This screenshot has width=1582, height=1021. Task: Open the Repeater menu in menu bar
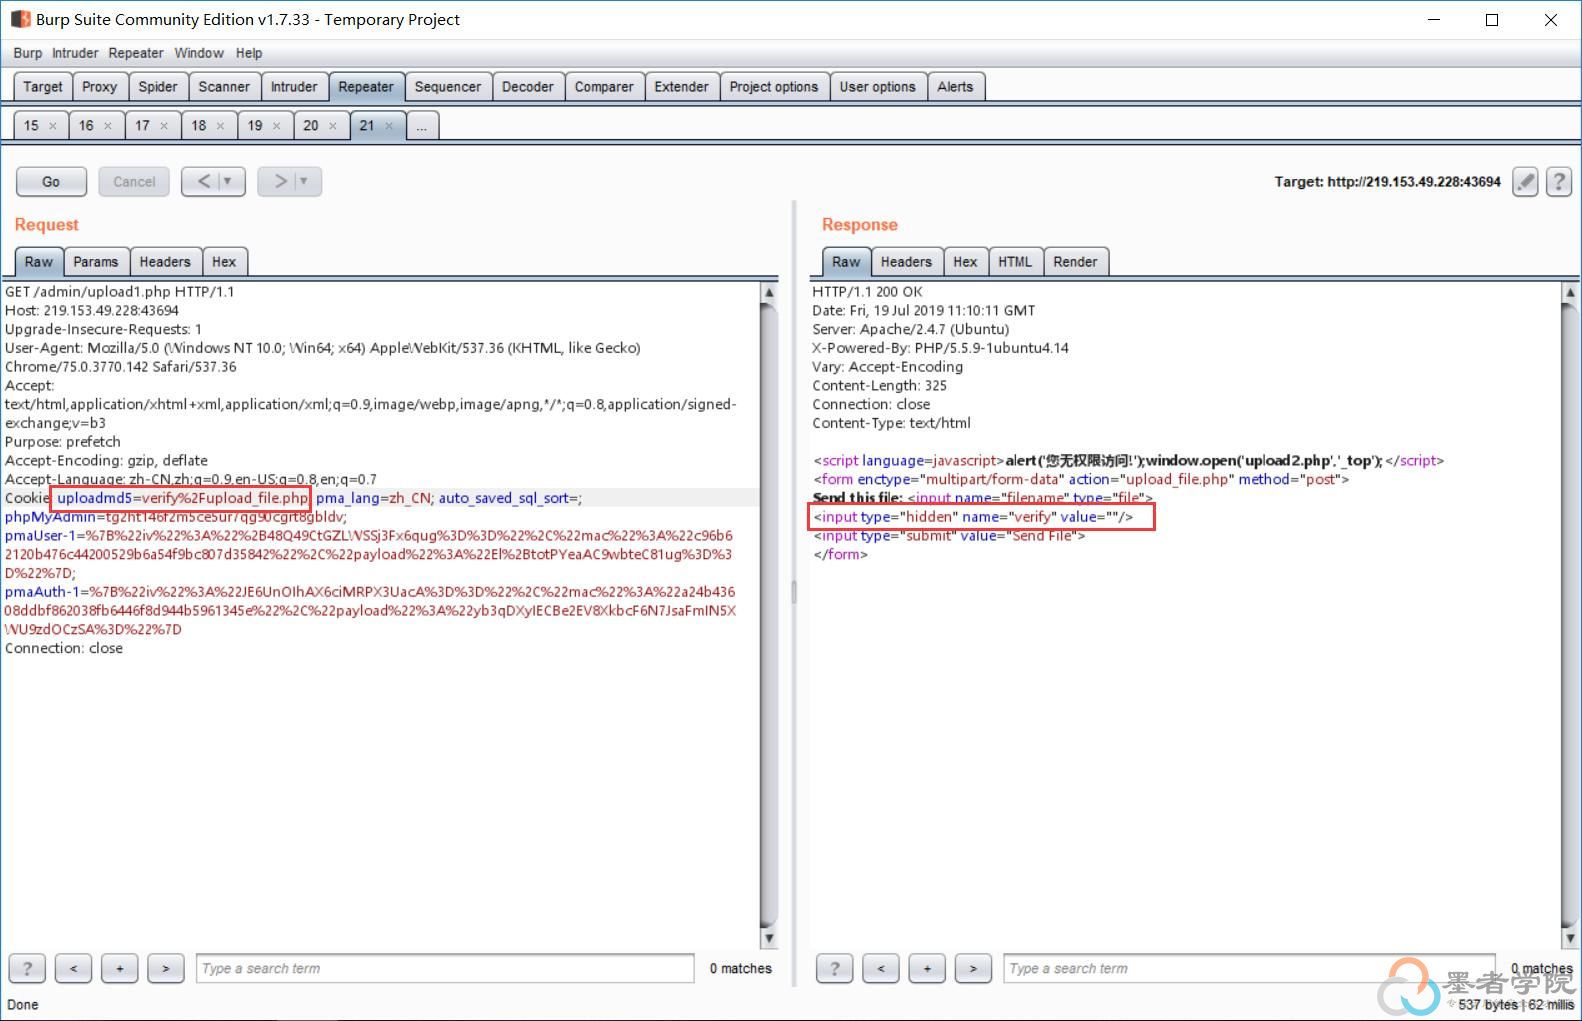(136, 53)
